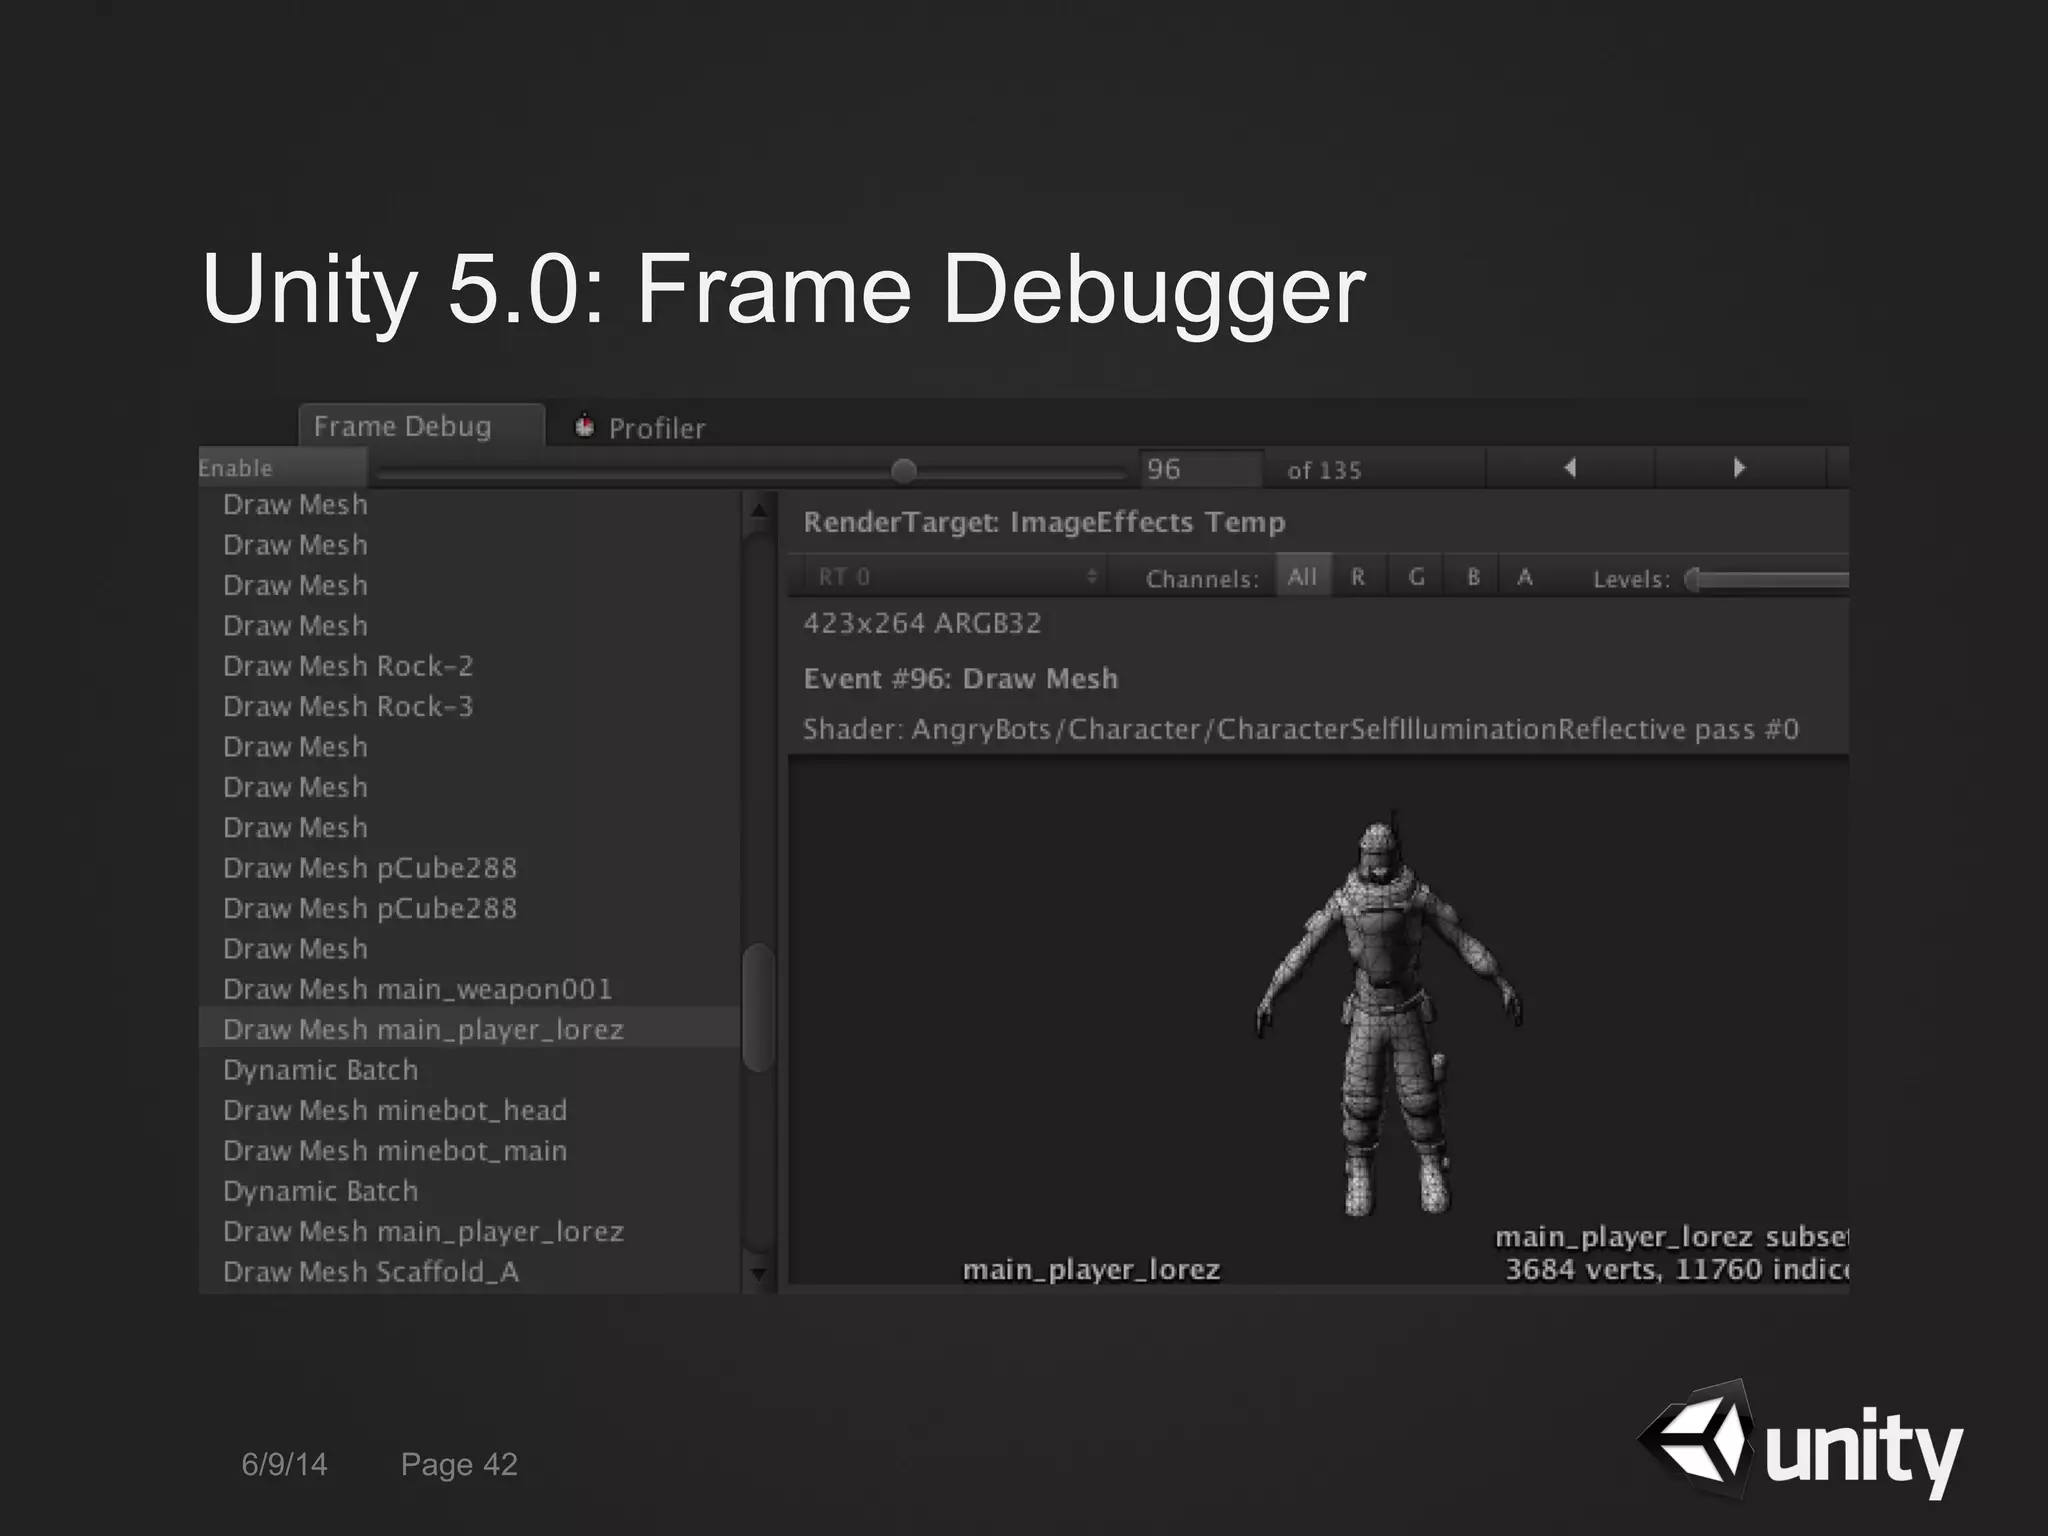2048x1536 pixels.
Task: Click the Event #96: Draw Mesh heading
Action: [x=961, y=678]
